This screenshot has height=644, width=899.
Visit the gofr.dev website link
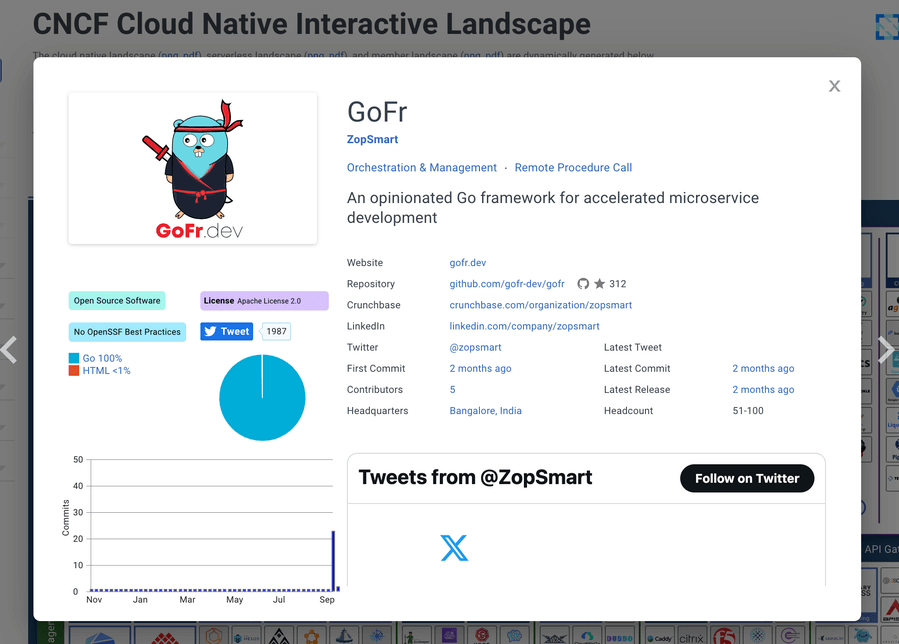coord(467,263)
